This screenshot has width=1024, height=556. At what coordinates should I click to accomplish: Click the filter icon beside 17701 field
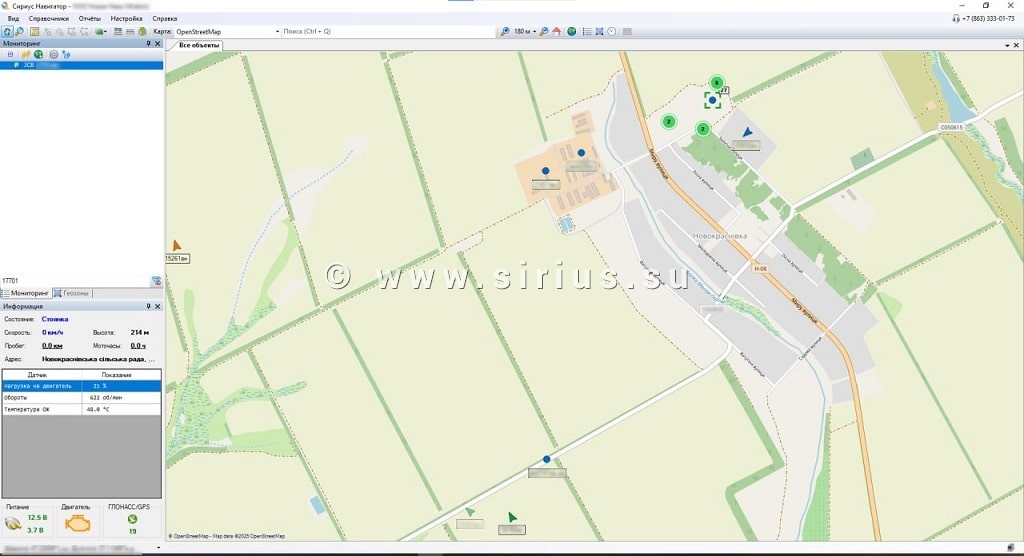coord(156,281)
